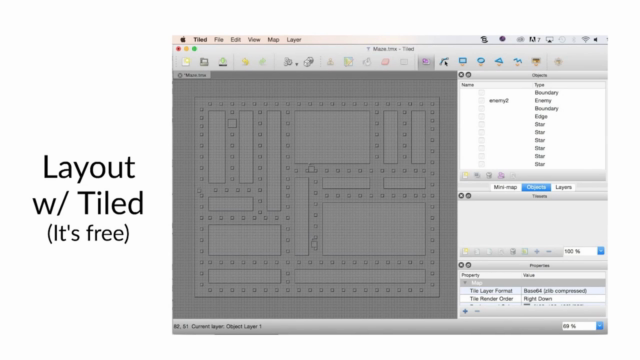Close the Objects panel

pyautogui.click(x=461, y=75)
